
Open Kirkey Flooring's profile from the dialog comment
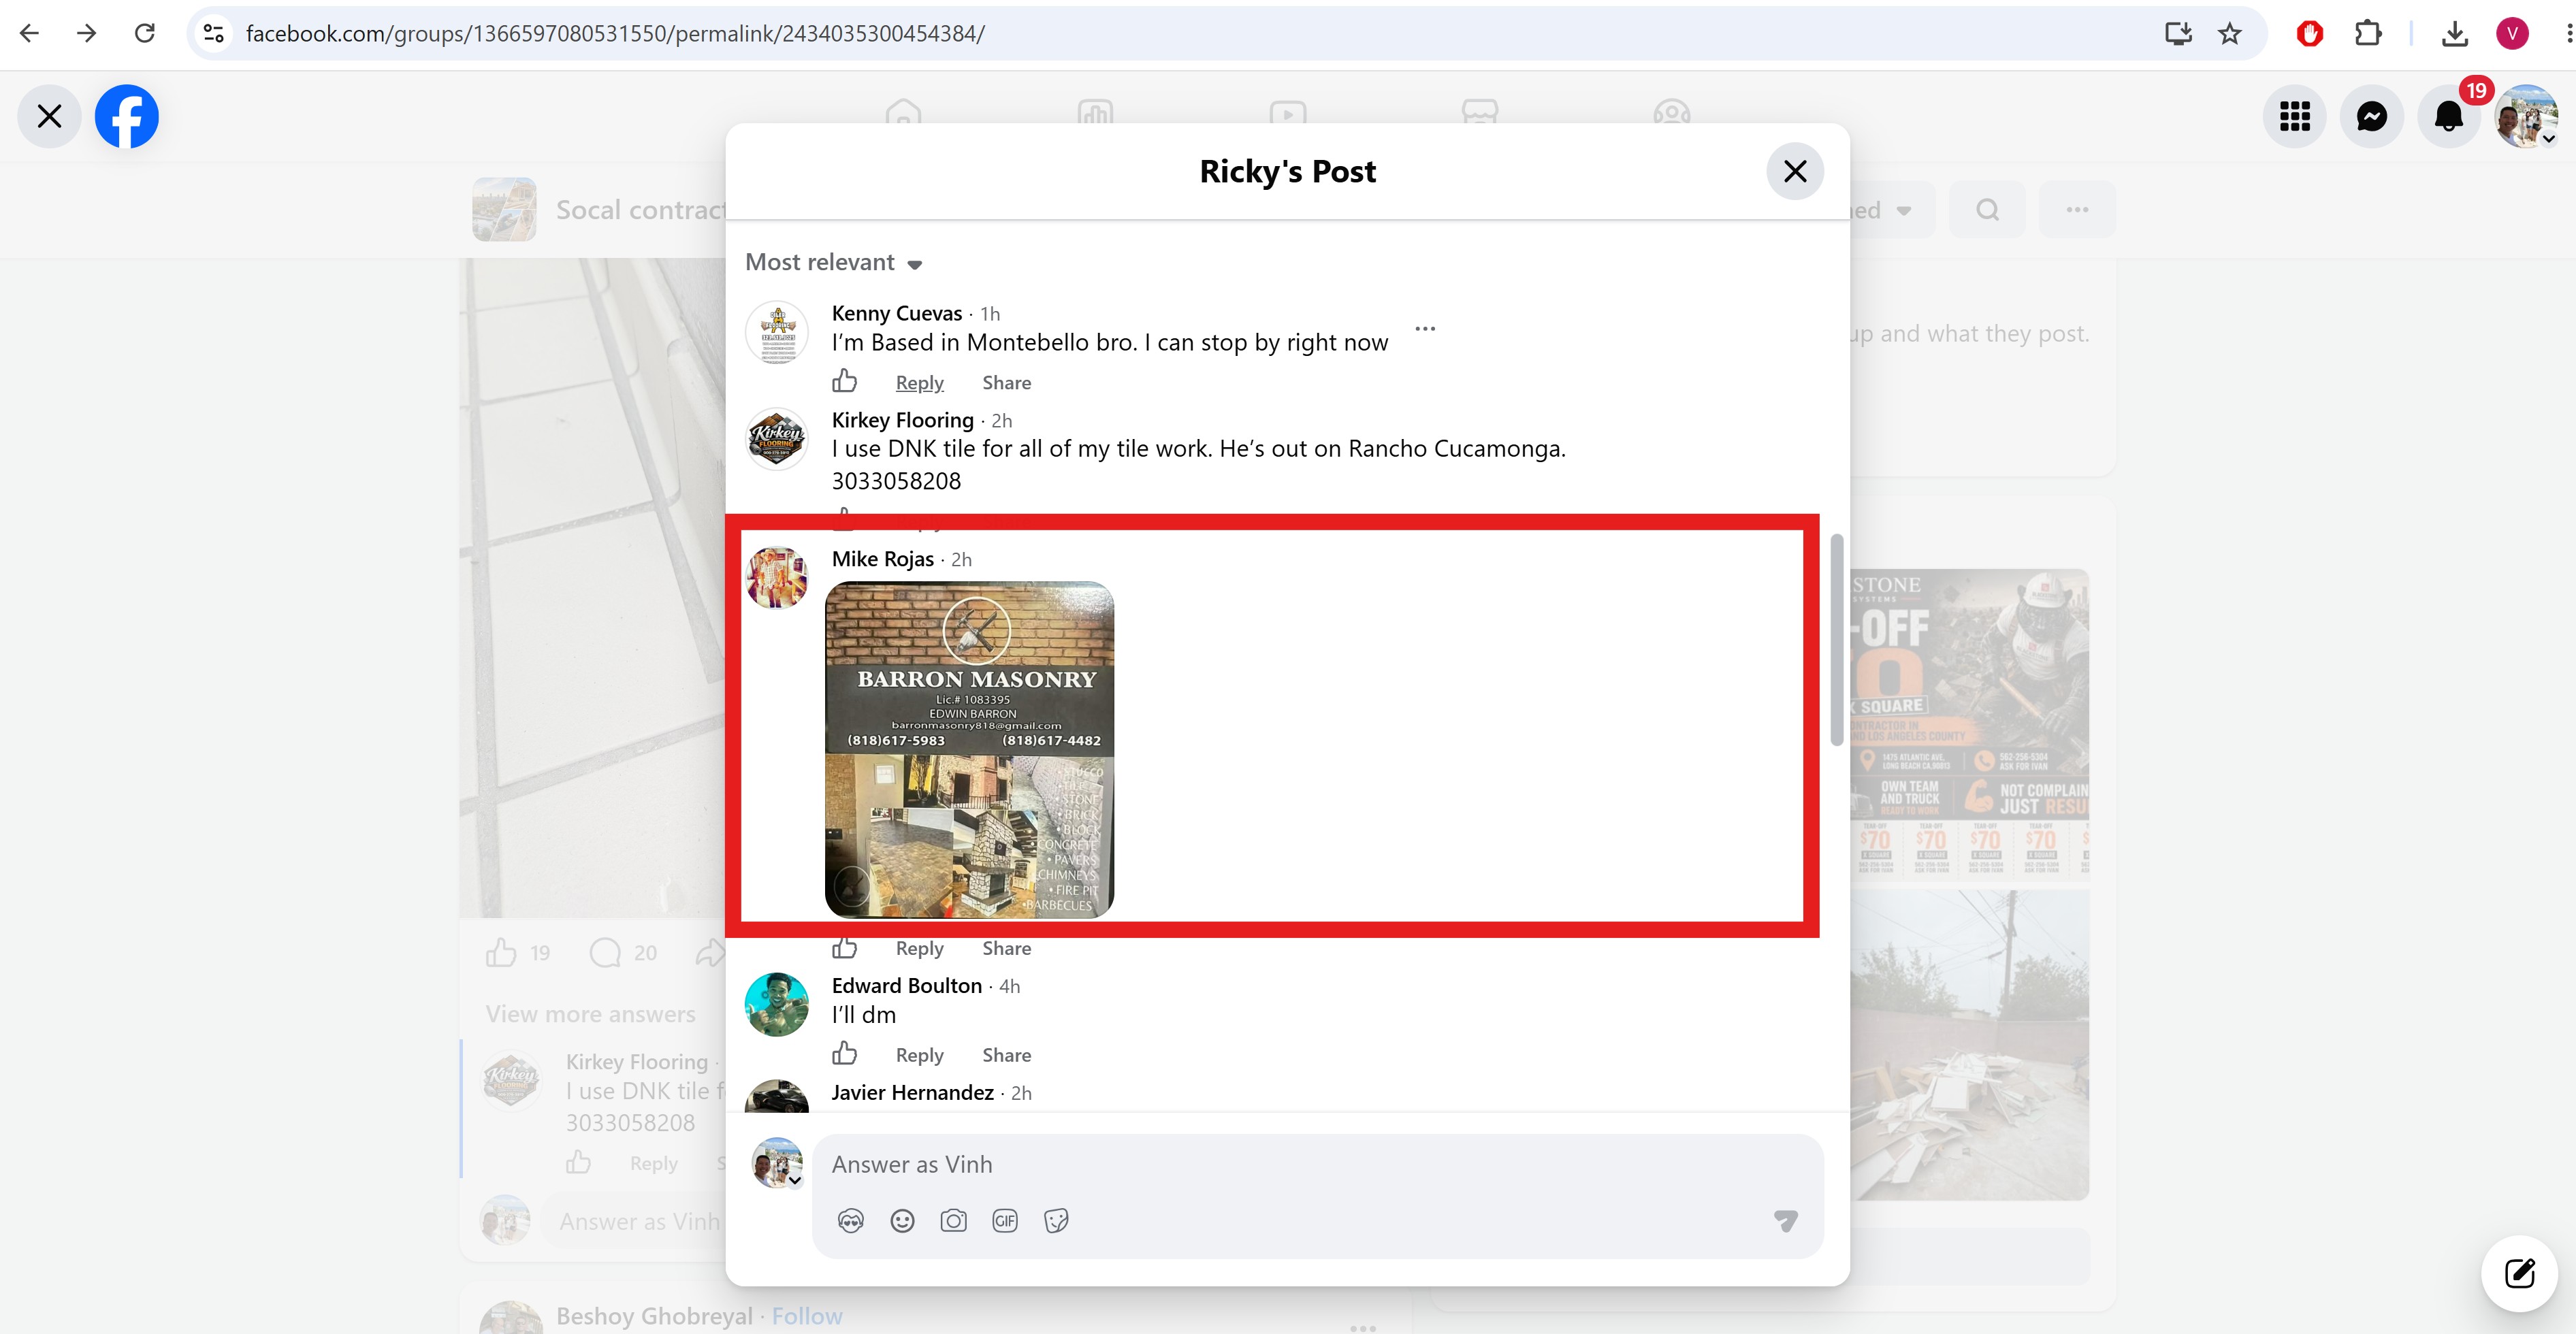[903, 420]
